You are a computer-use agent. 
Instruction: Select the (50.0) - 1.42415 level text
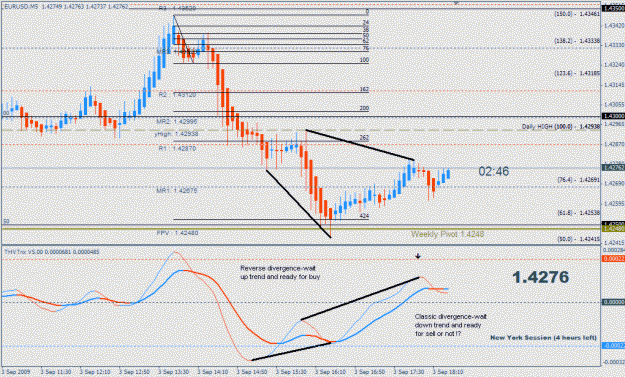[x=578, y=239]
